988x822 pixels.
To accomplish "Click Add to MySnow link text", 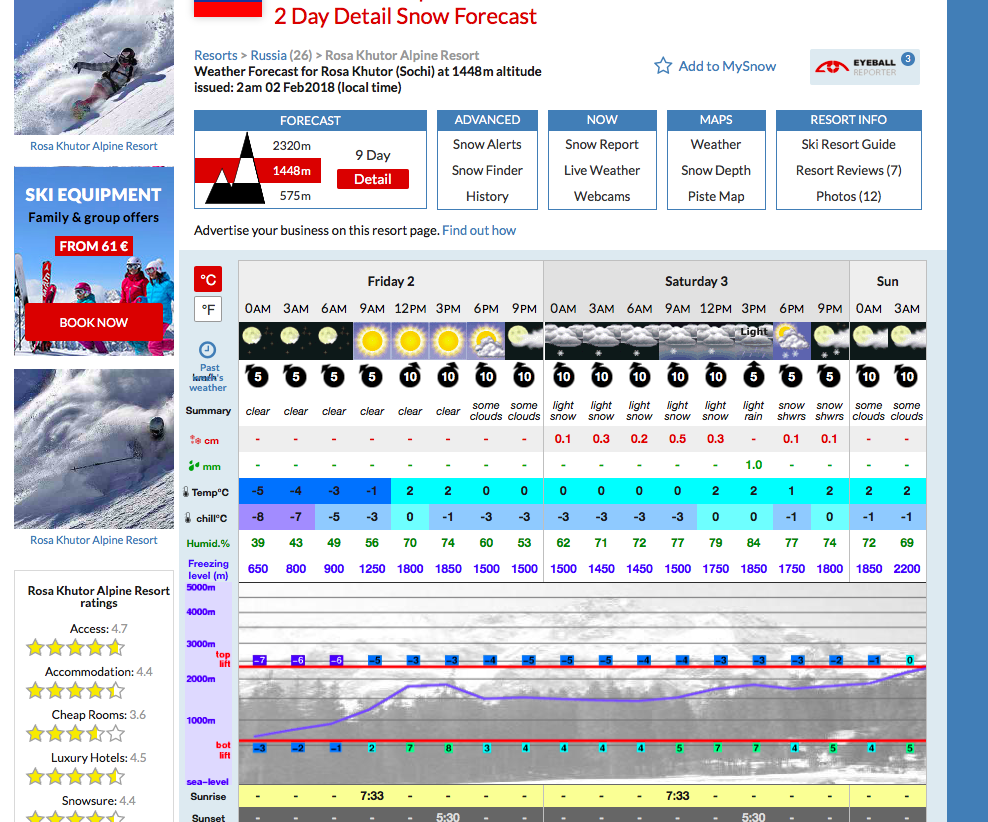I will click(x=727, y=66).
